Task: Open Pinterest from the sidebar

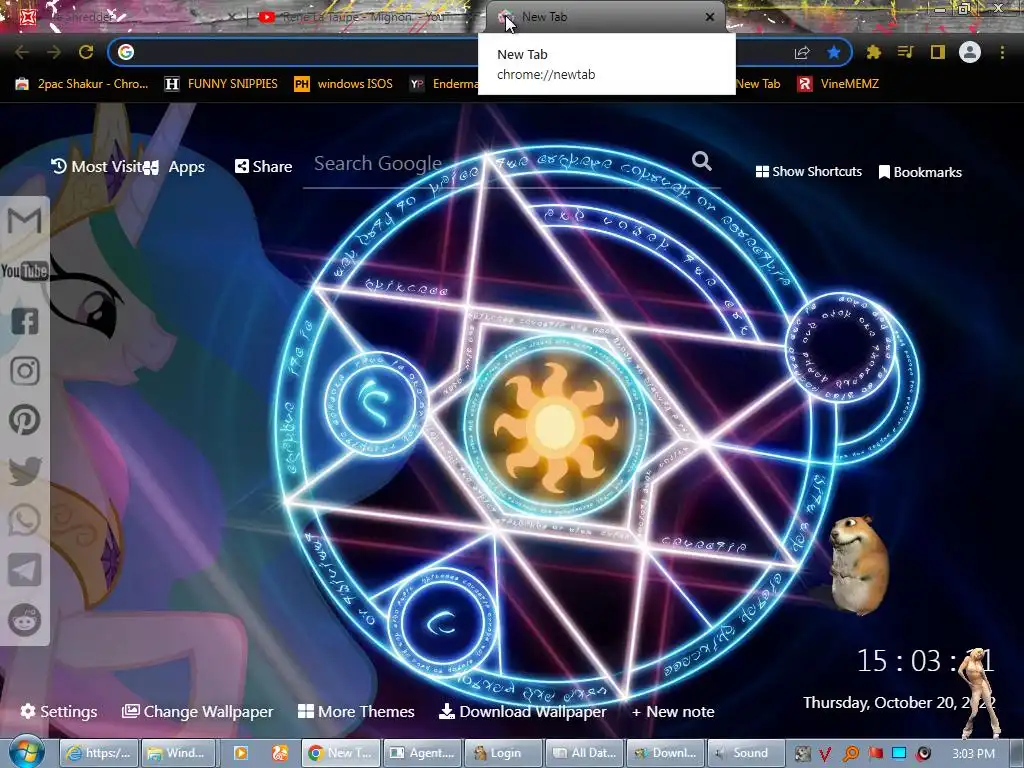Action: (25, 420)
